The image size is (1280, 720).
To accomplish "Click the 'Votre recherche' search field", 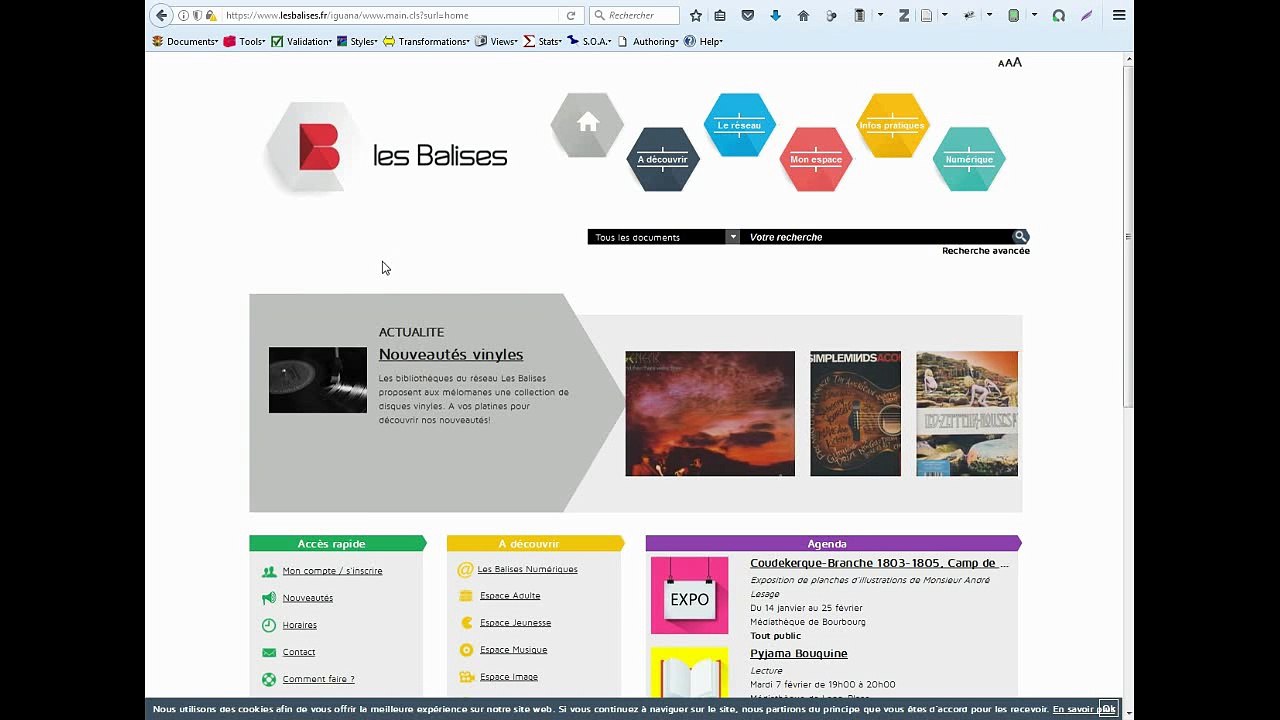I will (x=875, y=237).
